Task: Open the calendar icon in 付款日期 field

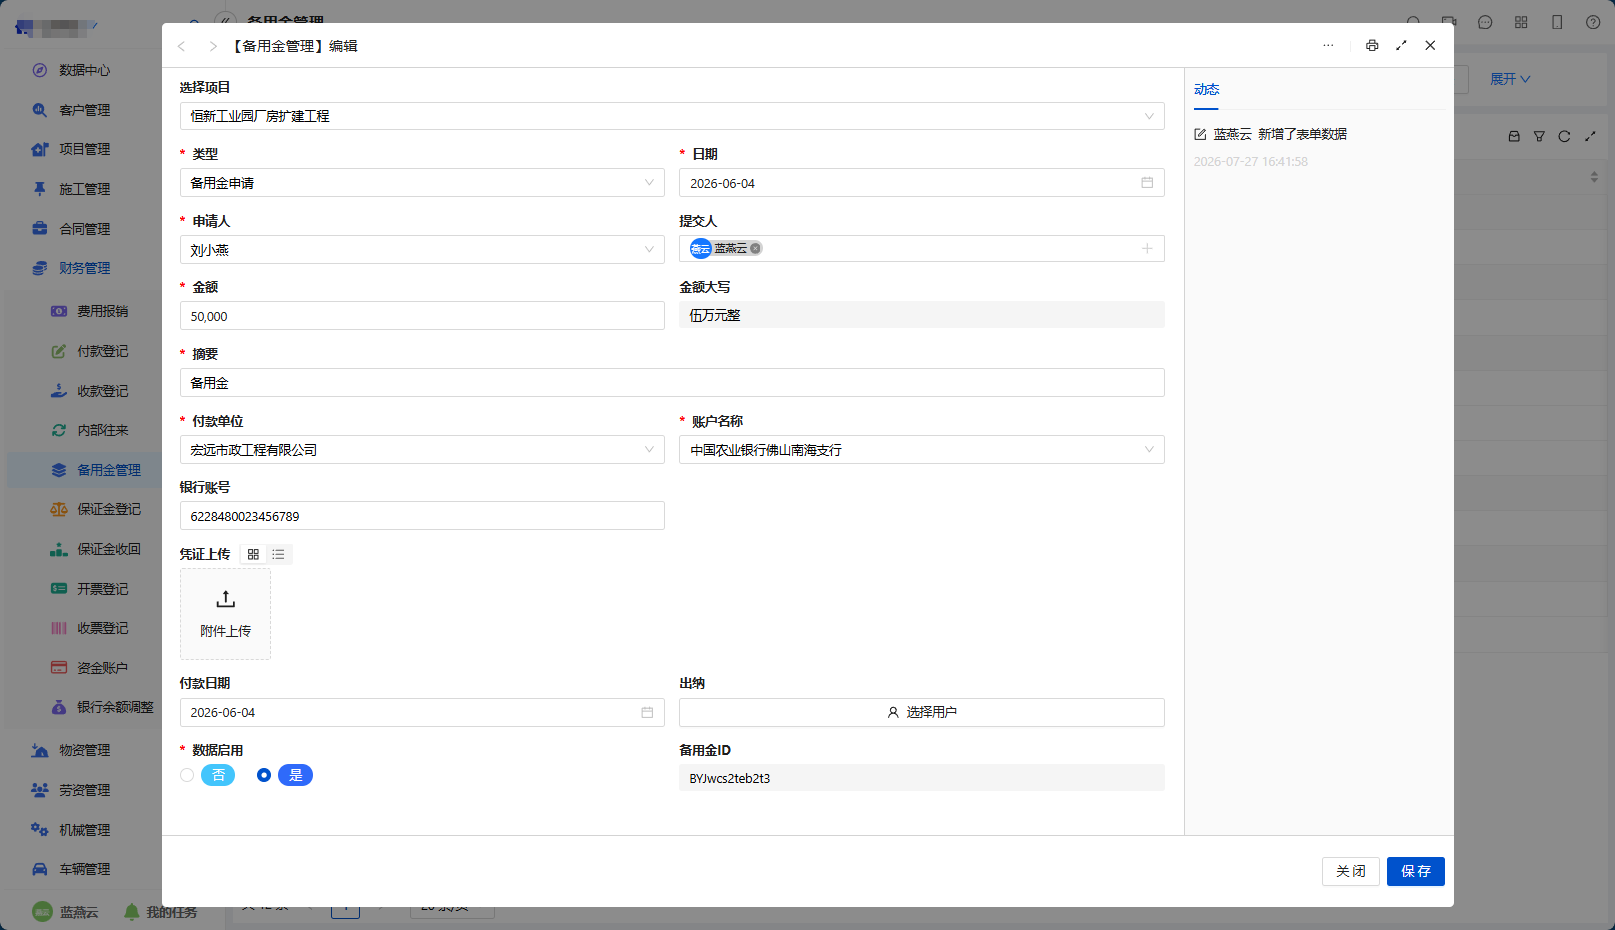Action: click(x=647, y=712)
